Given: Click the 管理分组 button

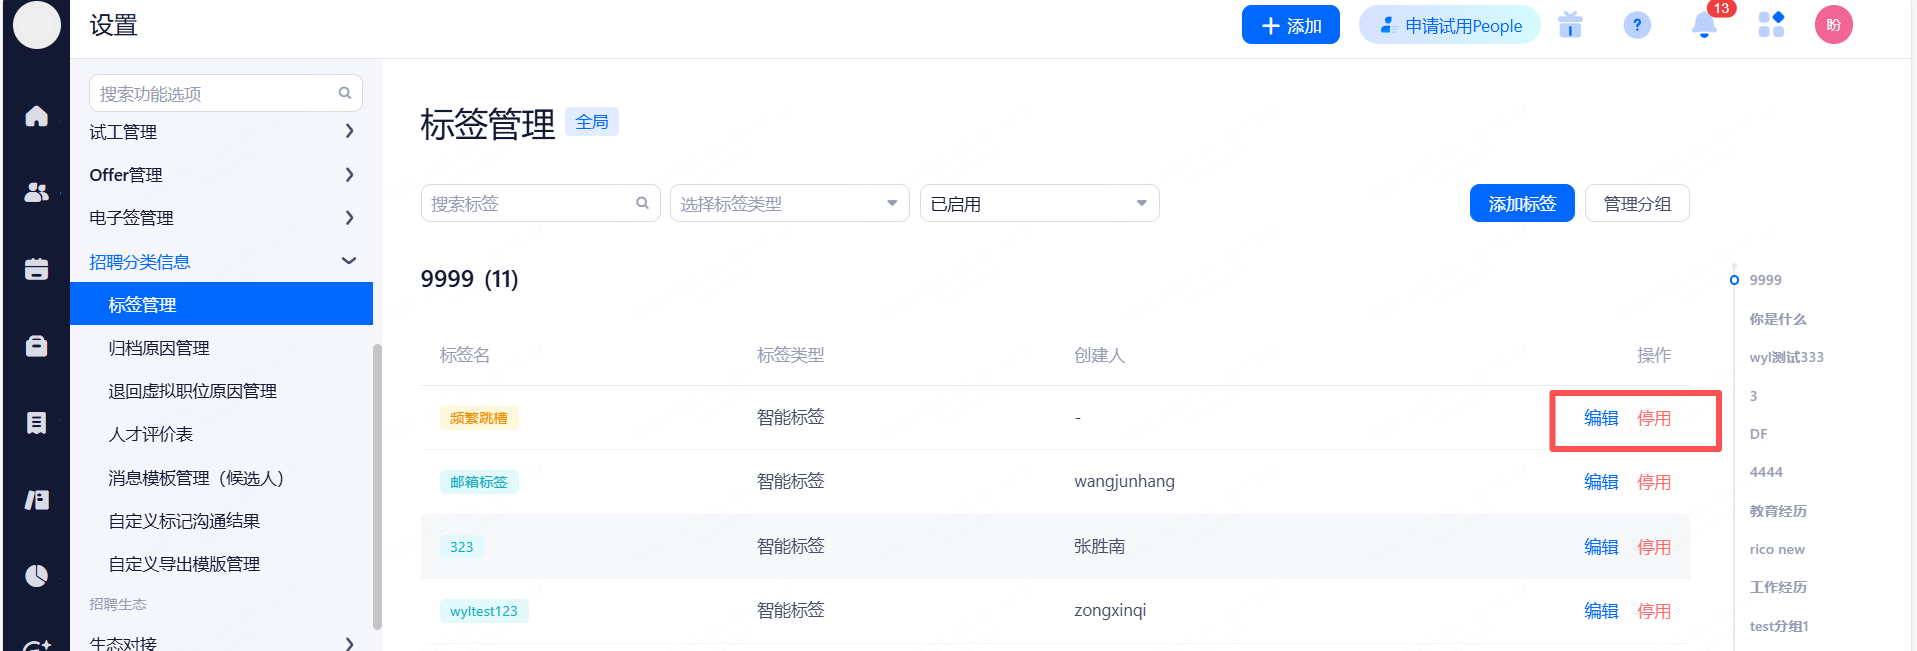Looking at the screenshot, I should pos(1636,204).
